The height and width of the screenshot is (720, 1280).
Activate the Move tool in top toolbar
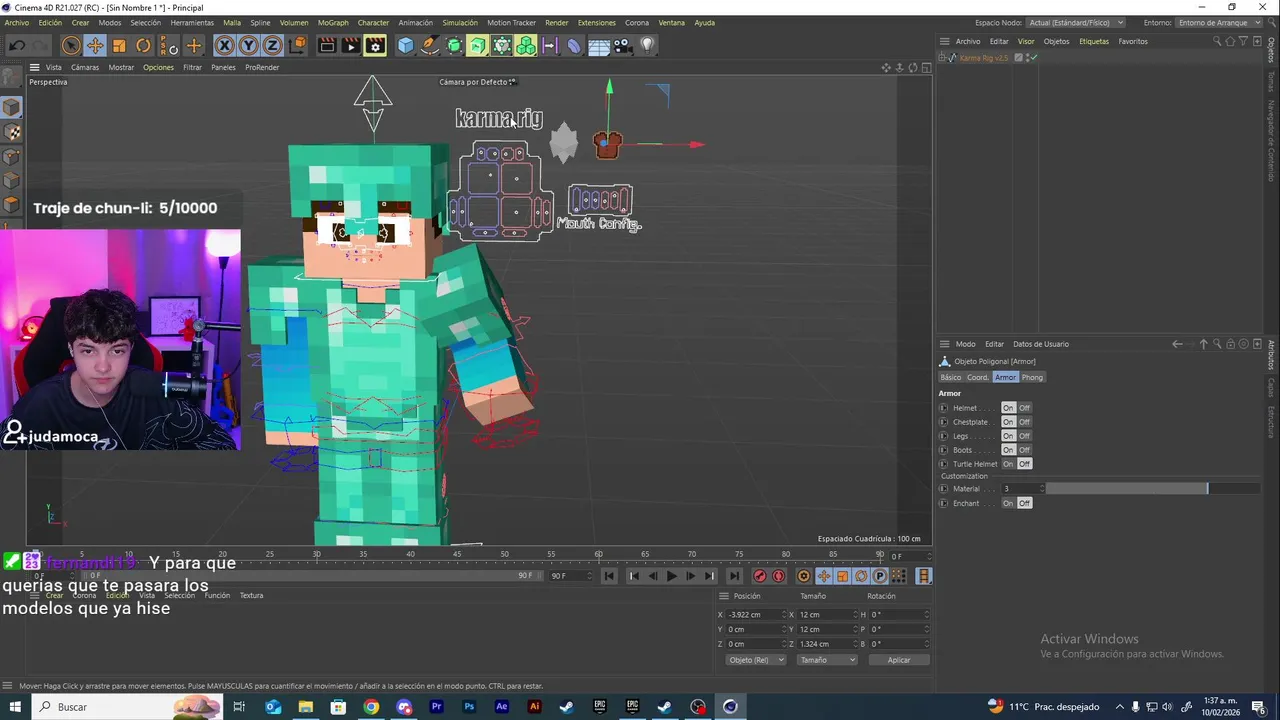[95, 45]
